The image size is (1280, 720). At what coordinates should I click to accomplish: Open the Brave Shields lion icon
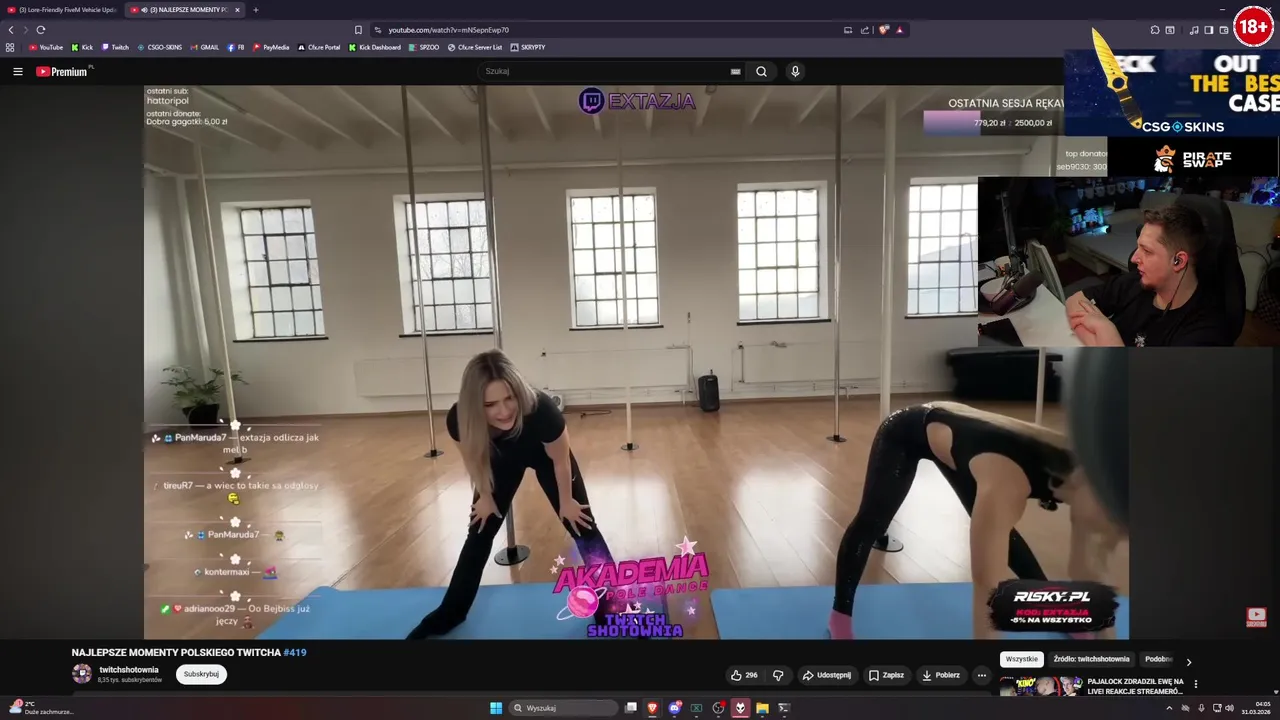[883, 30]
